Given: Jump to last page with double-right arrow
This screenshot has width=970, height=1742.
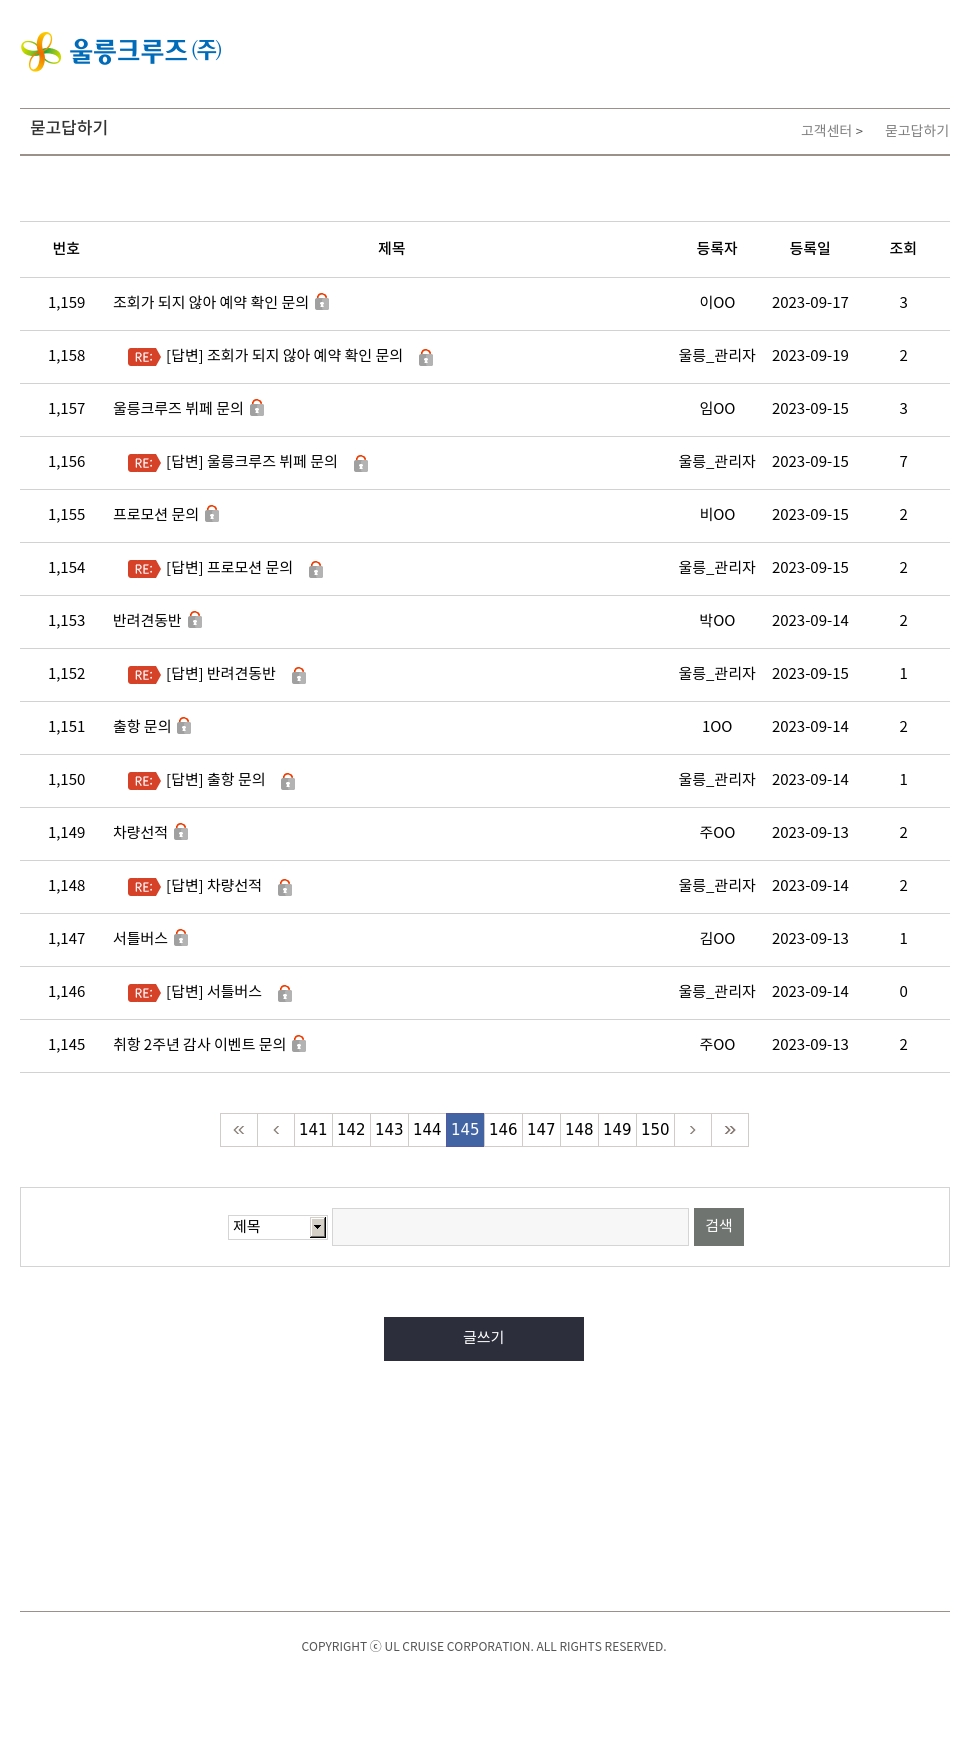Looking at the screenshot, I should coord(730,1130).
